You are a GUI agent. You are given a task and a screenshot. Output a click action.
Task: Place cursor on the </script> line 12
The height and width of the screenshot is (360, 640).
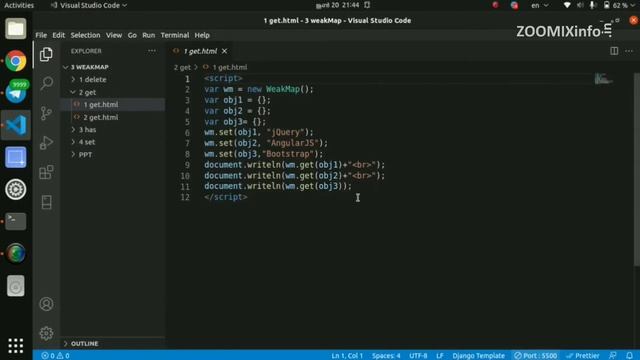(x=226, y=197)
